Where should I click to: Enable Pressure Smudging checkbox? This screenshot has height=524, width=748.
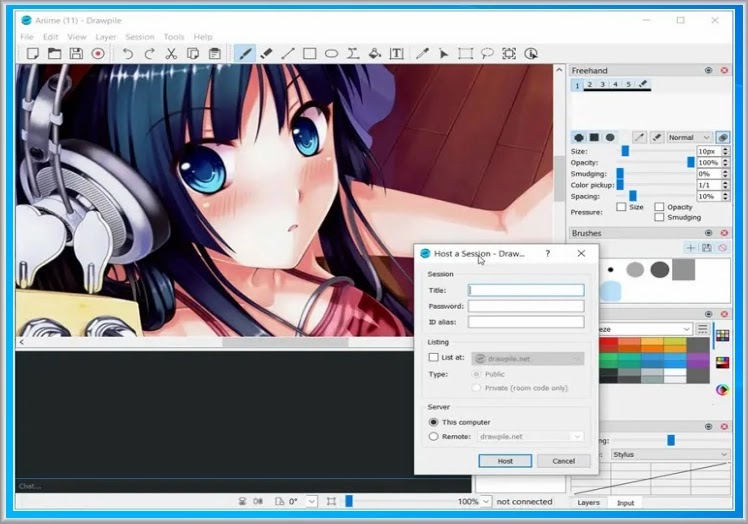tap(659, 217)
